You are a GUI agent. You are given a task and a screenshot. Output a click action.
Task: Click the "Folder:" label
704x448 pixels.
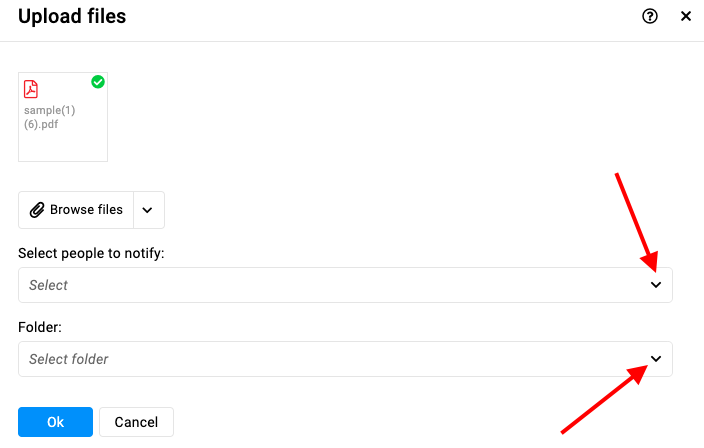[40, 327]
